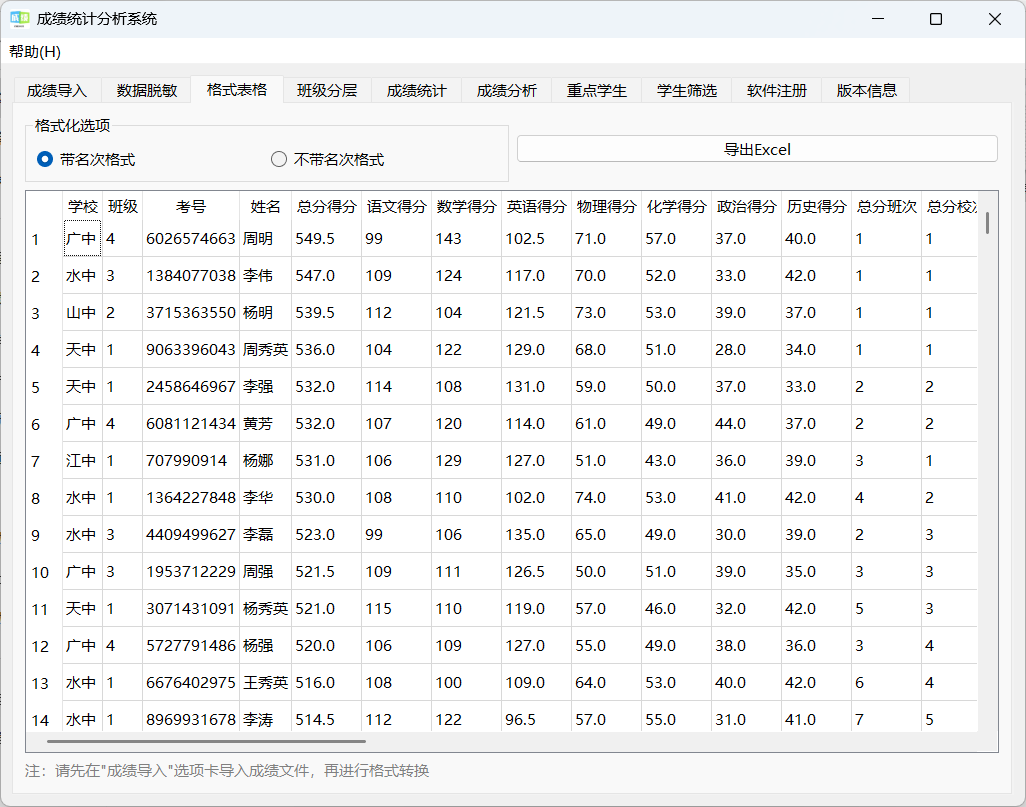This screenshot has width=1026, height=807.
Task: Select the 学生筛选 tab
Action: click(x=686, y=89)
